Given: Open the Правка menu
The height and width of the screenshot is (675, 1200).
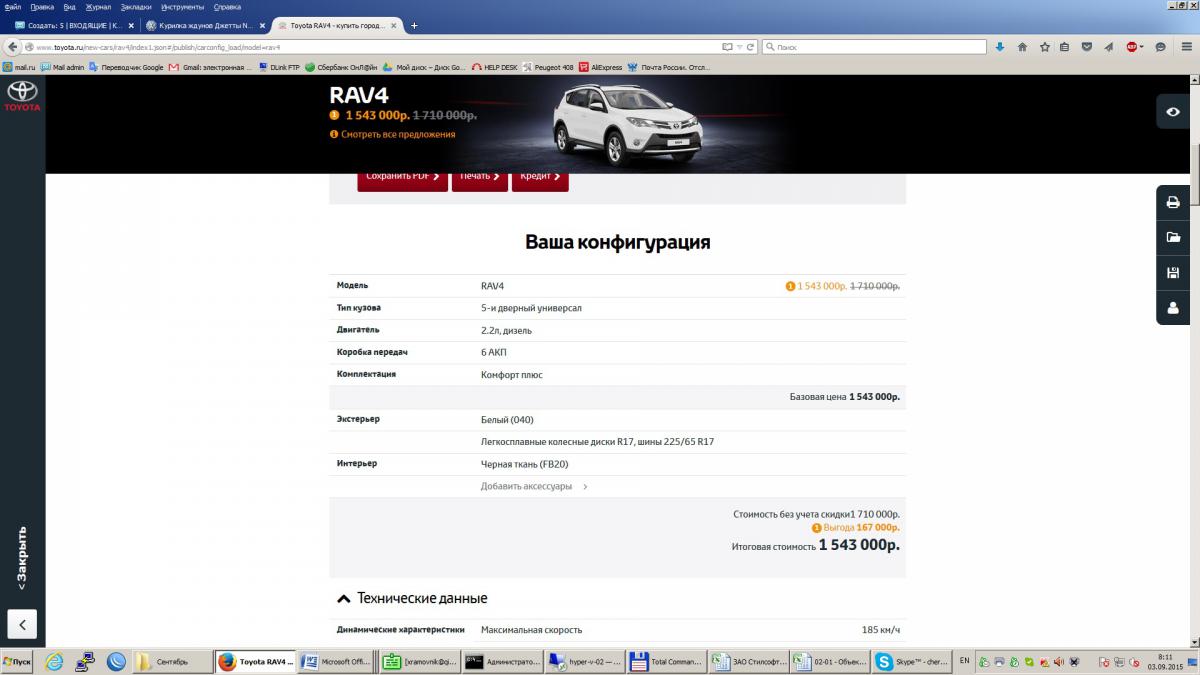Looking at the screenshot, I should (x=42, y=6).
